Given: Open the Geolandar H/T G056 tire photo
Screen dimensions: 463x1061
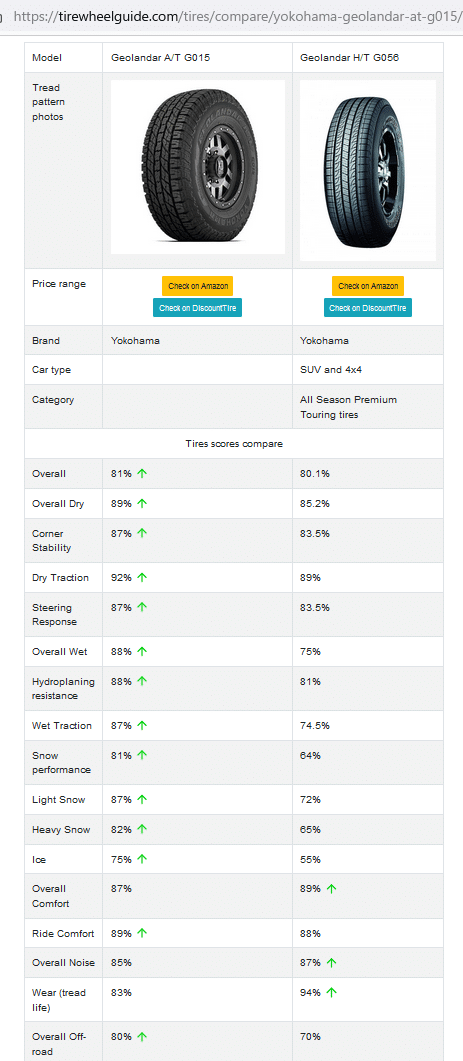Looking at the screenshot, I should [x=368, y=171].
